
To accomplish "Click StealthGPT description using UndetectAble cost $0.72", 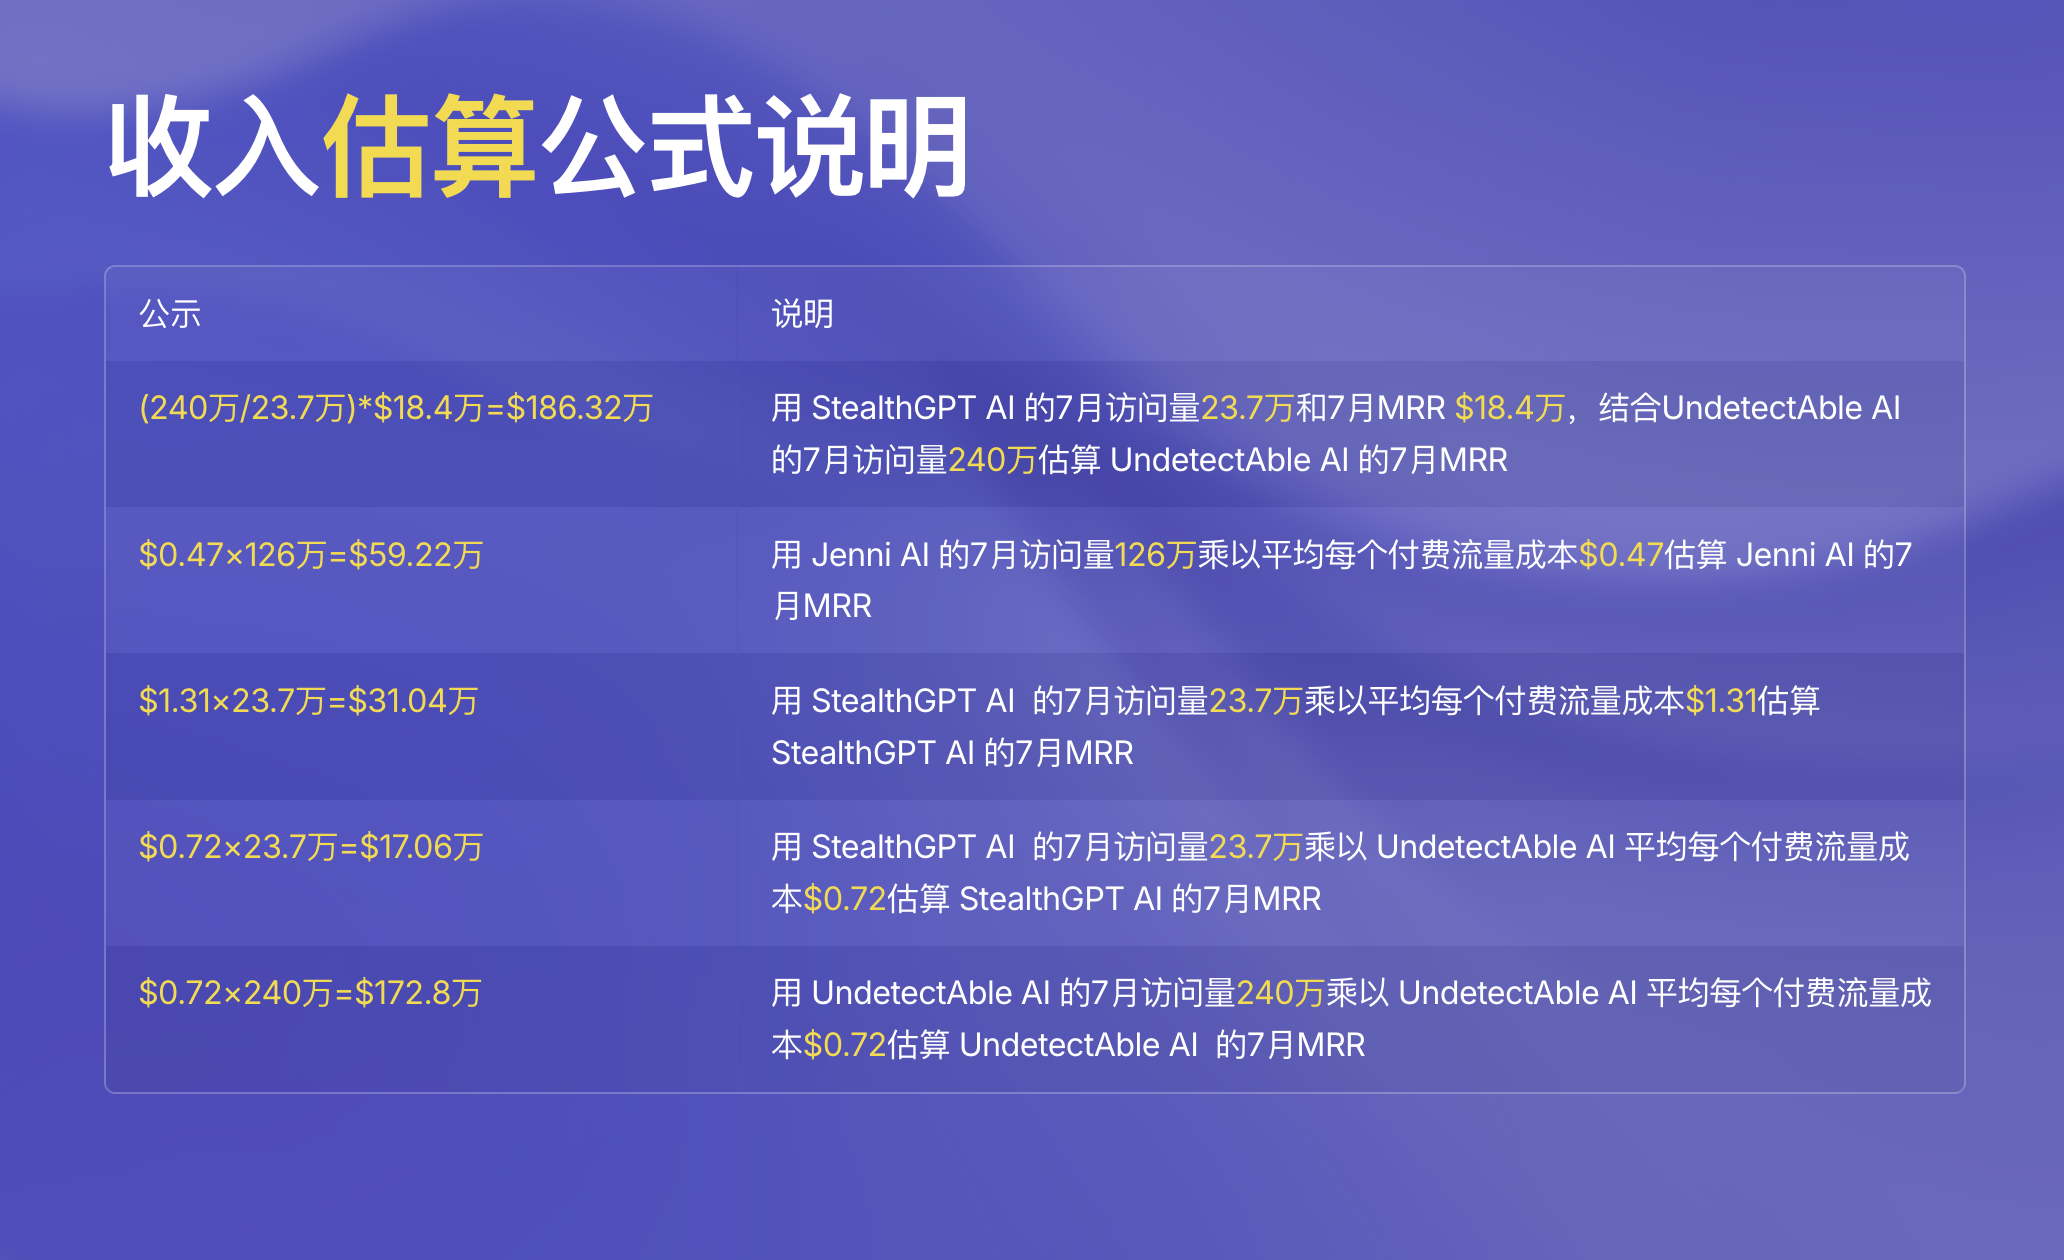I will click(1340, 872).
